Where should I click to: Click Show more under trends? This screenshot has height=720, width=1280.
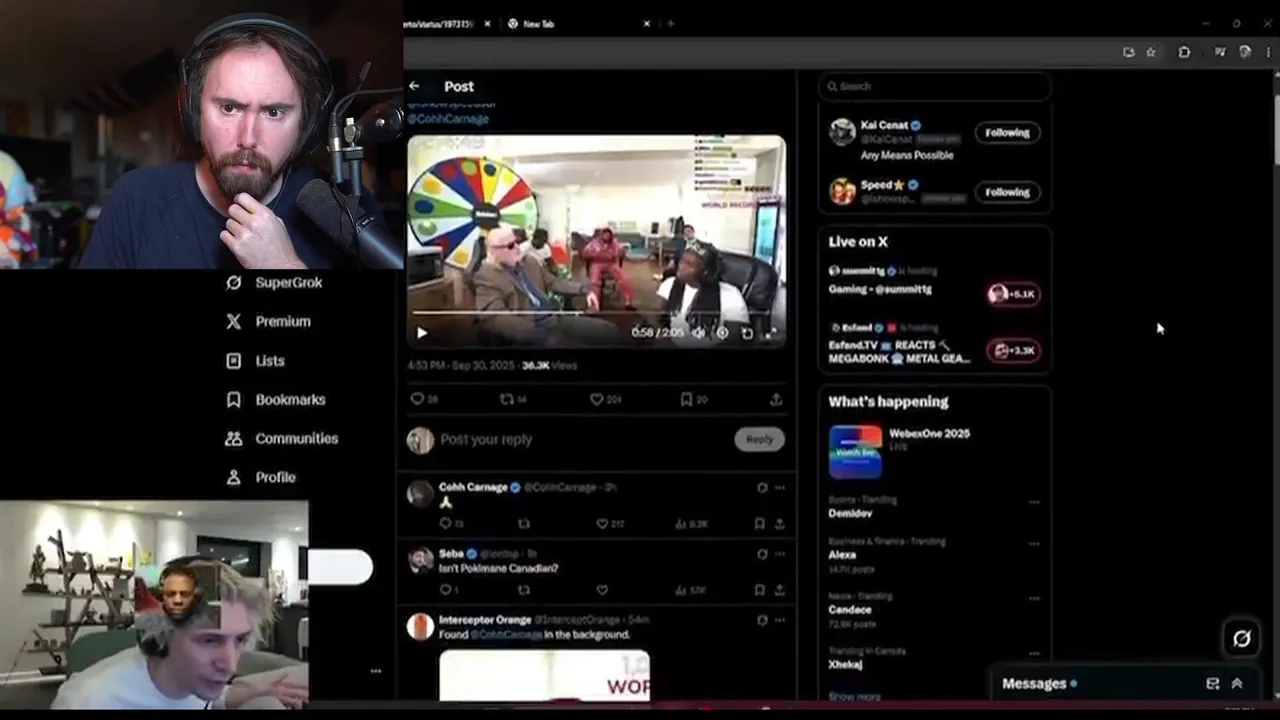855,696
